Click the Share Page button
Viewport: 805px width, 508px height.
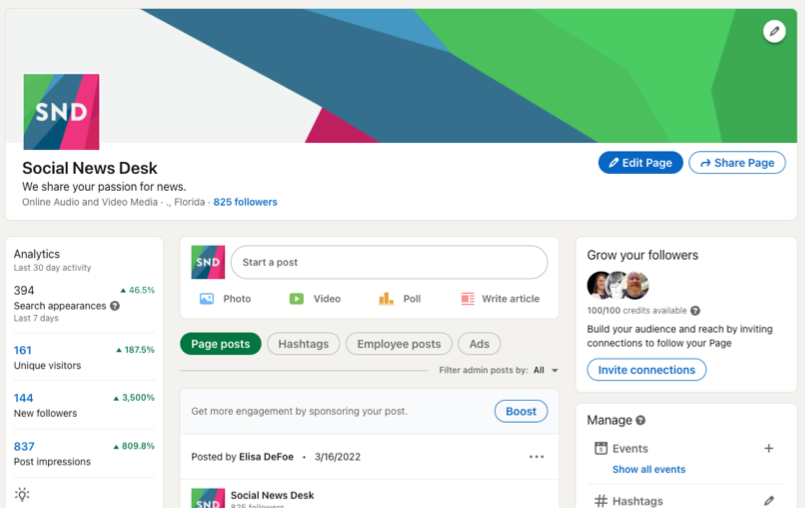(x=737, y=163)
